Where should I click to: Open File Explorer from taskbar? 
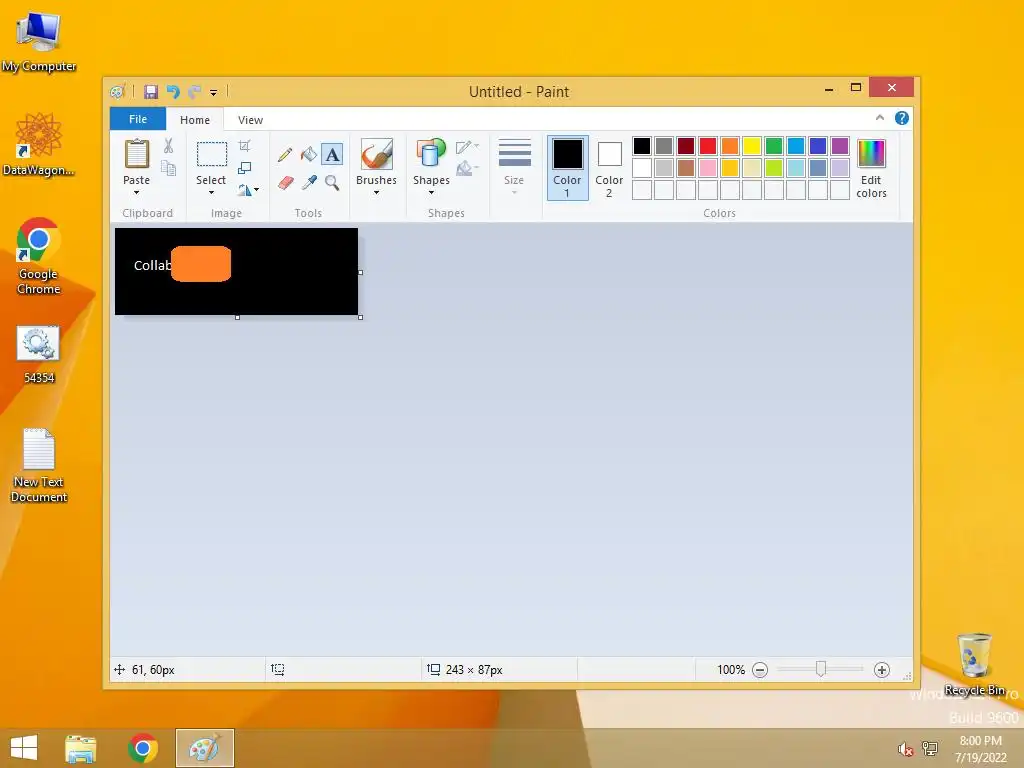coord(80,748)
